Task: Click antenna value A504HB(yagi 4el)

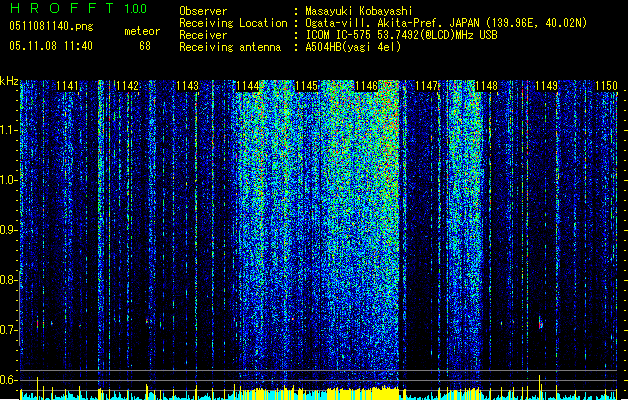Action: click(353, 47)
